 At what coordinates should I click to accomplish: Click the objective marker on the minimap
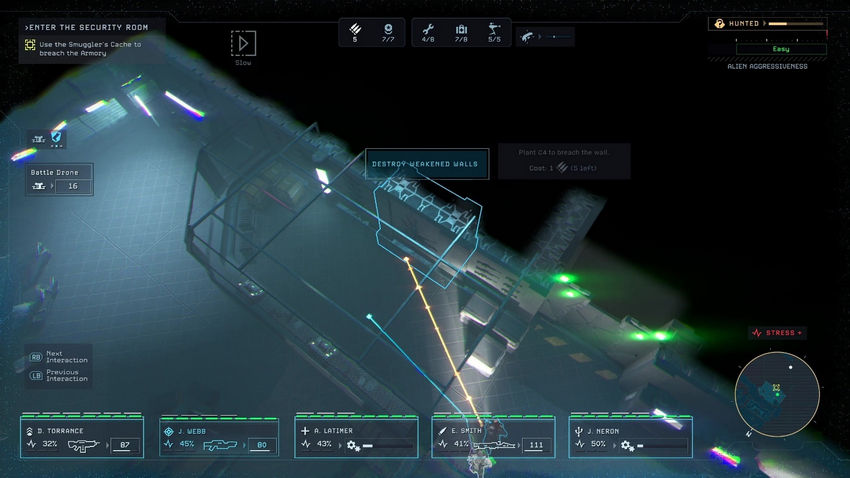tap(776, 387)
